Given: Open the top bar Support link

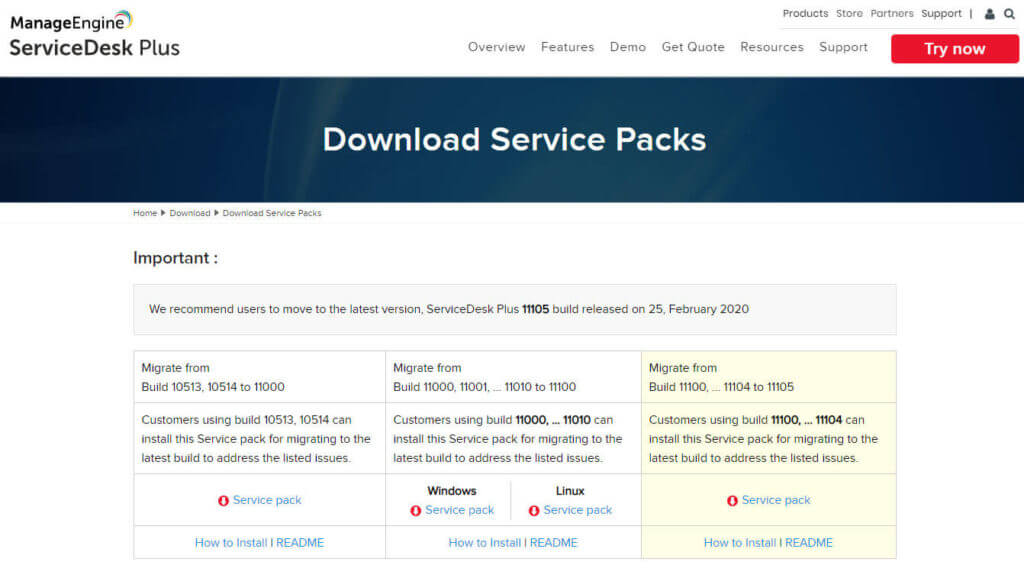Looking at the screenshot, I should (x=941, y=14).
